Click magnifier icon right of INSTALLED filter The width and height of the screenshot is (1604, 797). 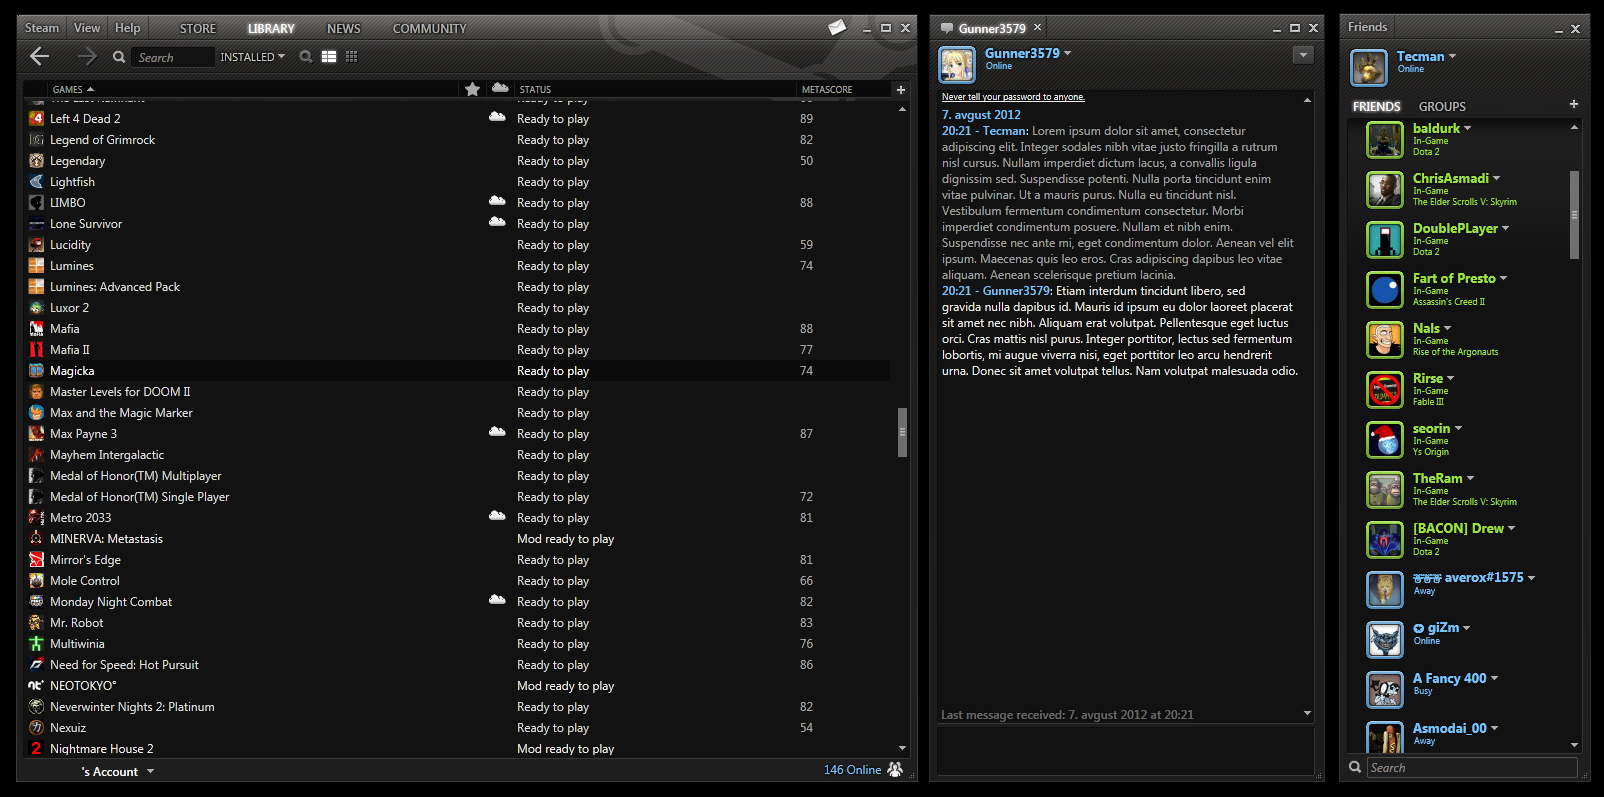(x=306, y=57)
